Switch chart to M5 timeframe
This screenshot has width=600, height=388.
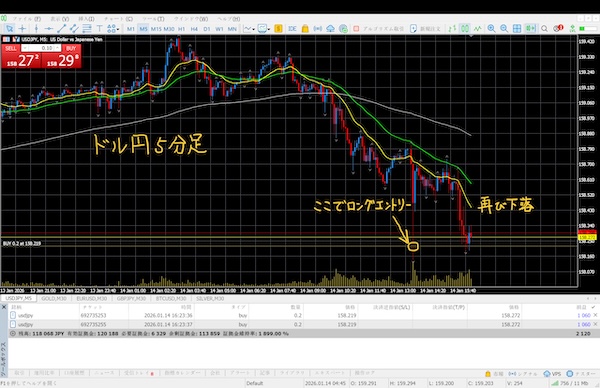click(143, 29)
